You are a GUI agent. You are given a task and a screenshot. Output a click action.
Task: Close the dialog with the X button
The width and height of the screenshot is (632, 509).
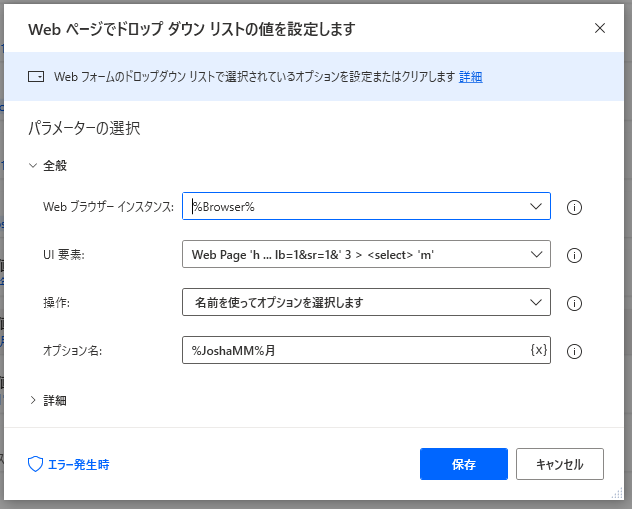pyautogui.click(x=600, y=28)
